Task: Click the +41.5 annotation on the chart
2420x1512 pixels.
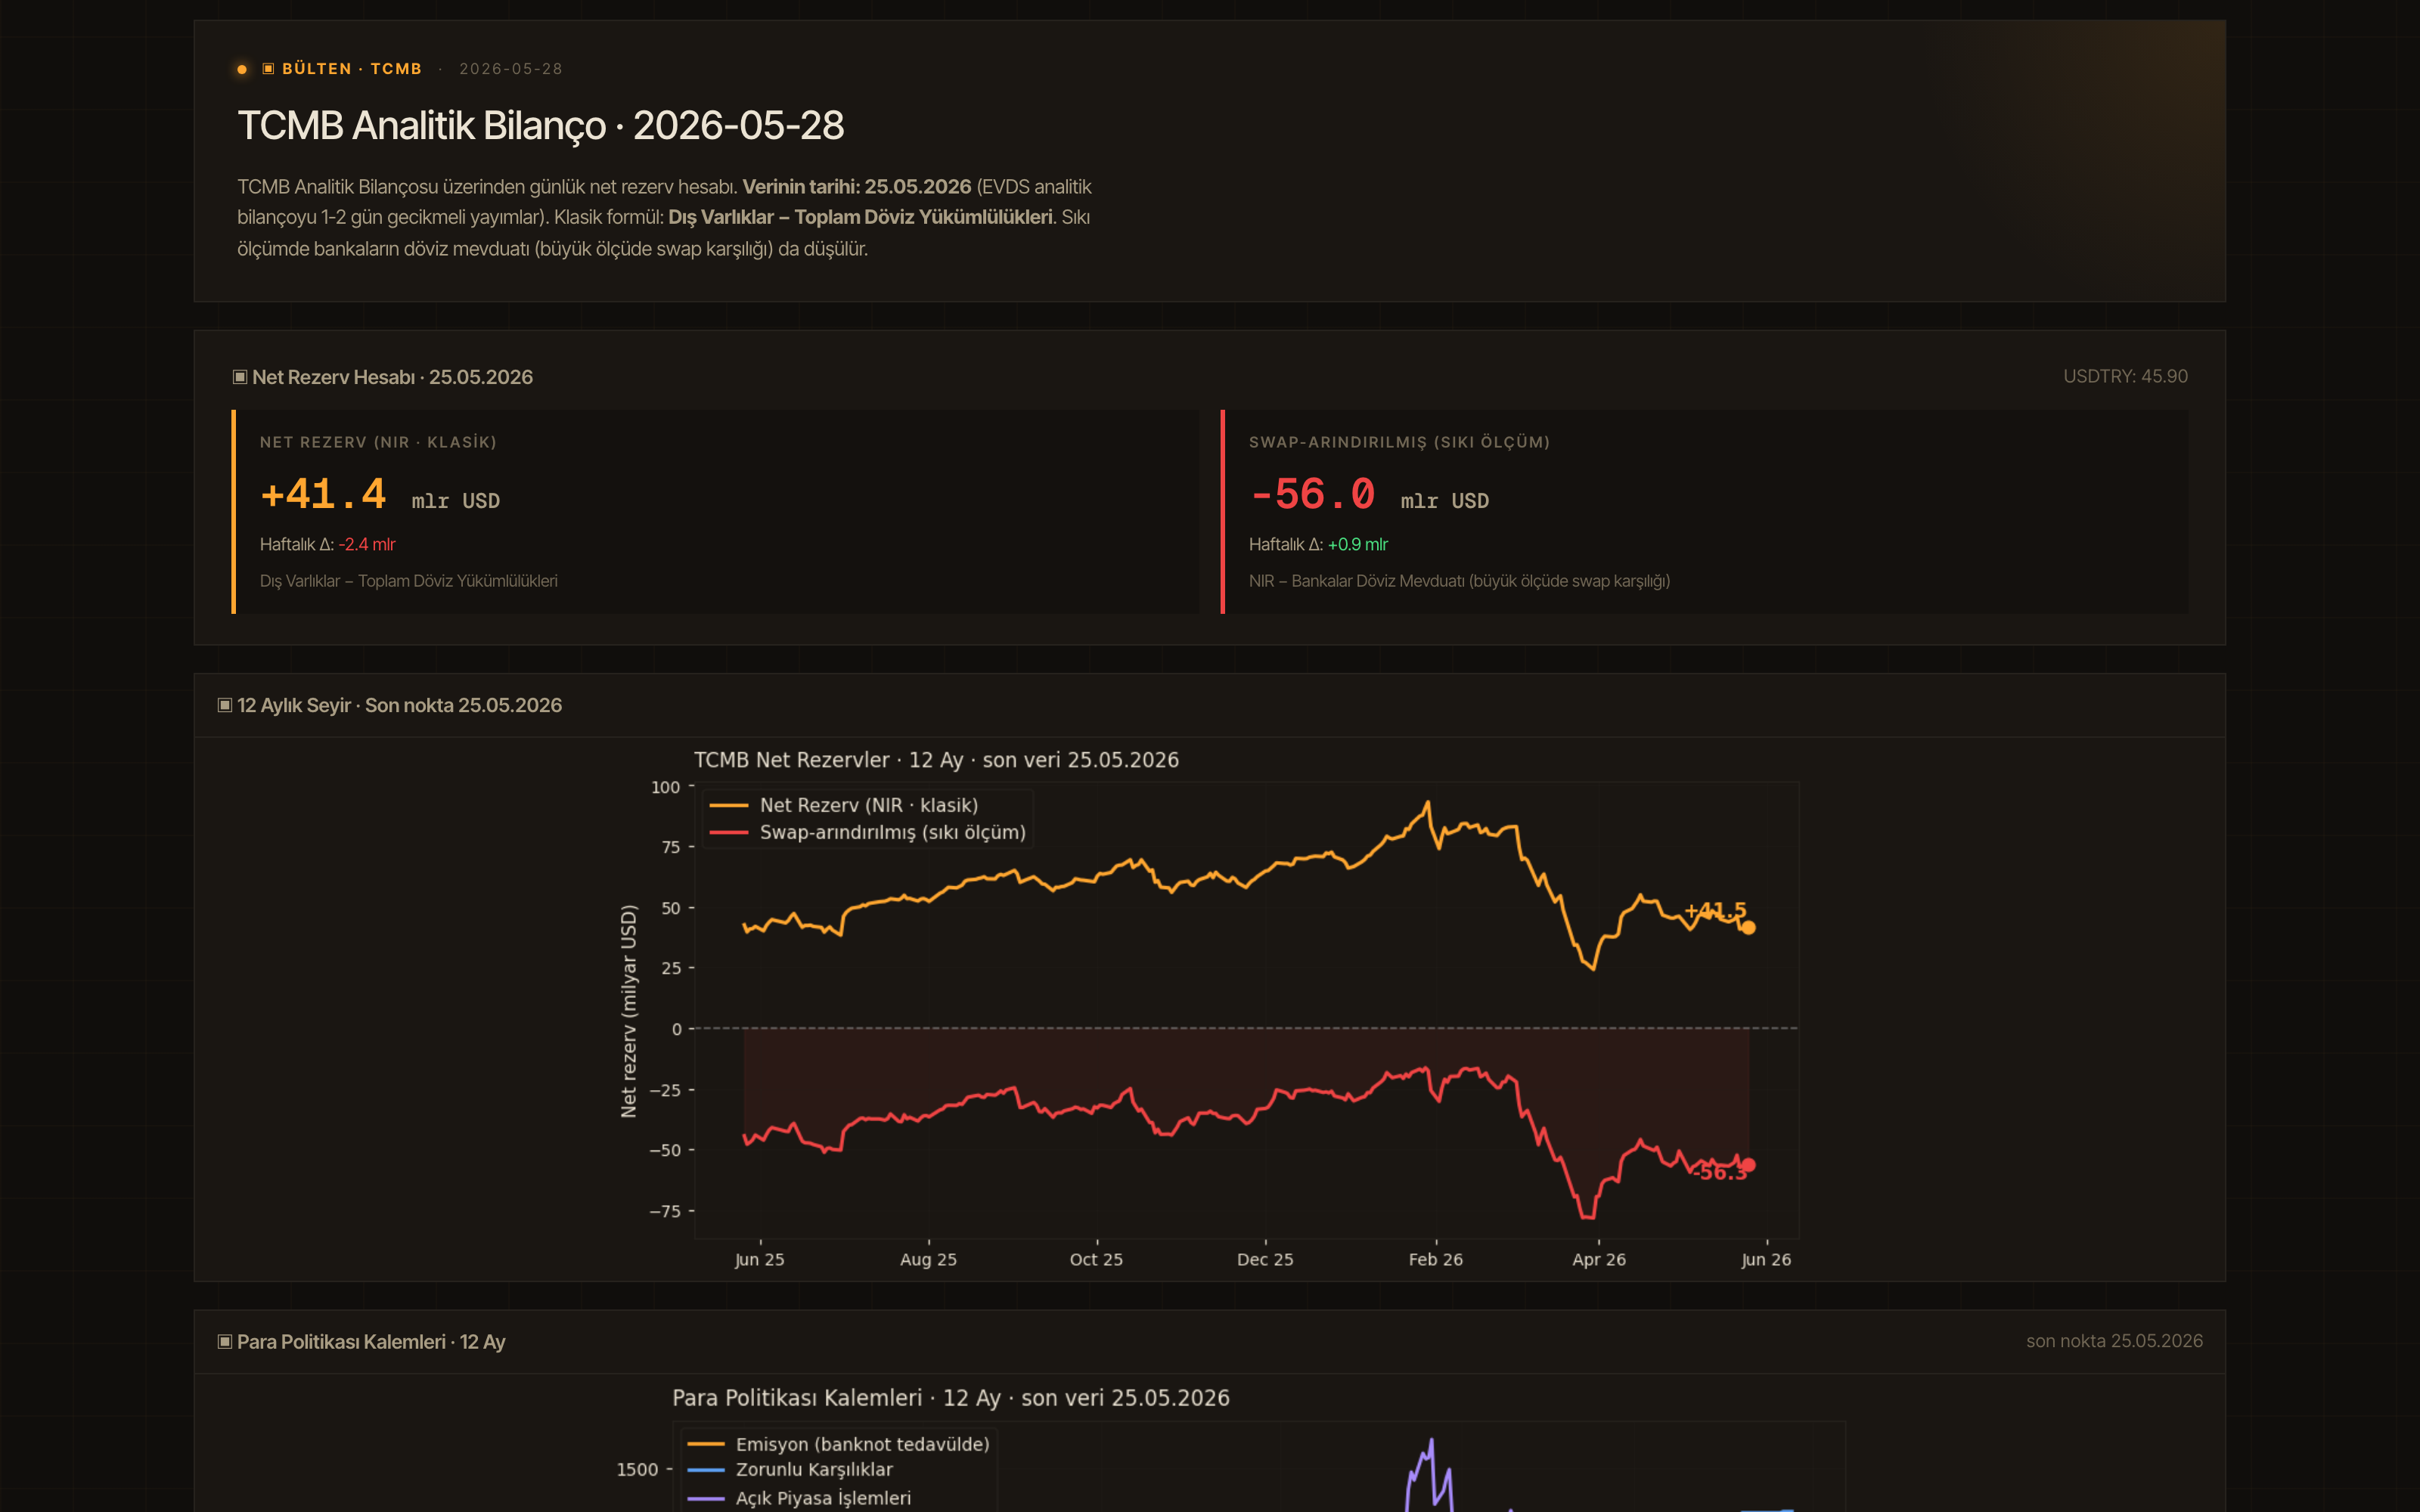Action: click(x=1715, y=910)
